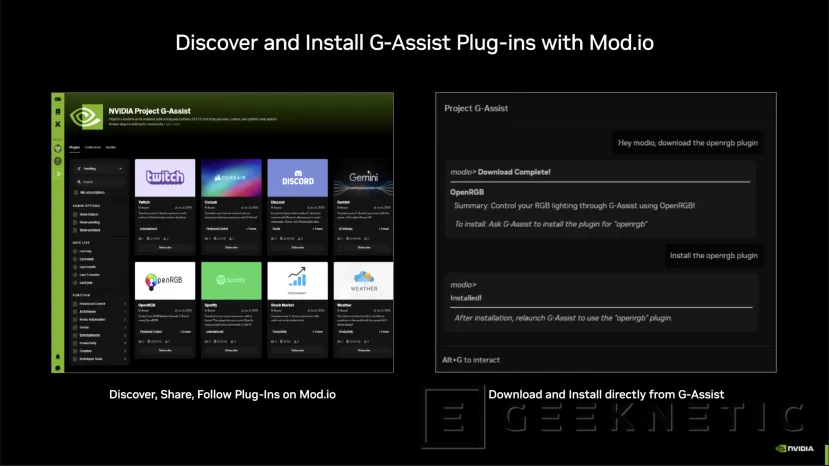Click the 'Alt+G to interact' input in G-Assist

click(606, 360)
